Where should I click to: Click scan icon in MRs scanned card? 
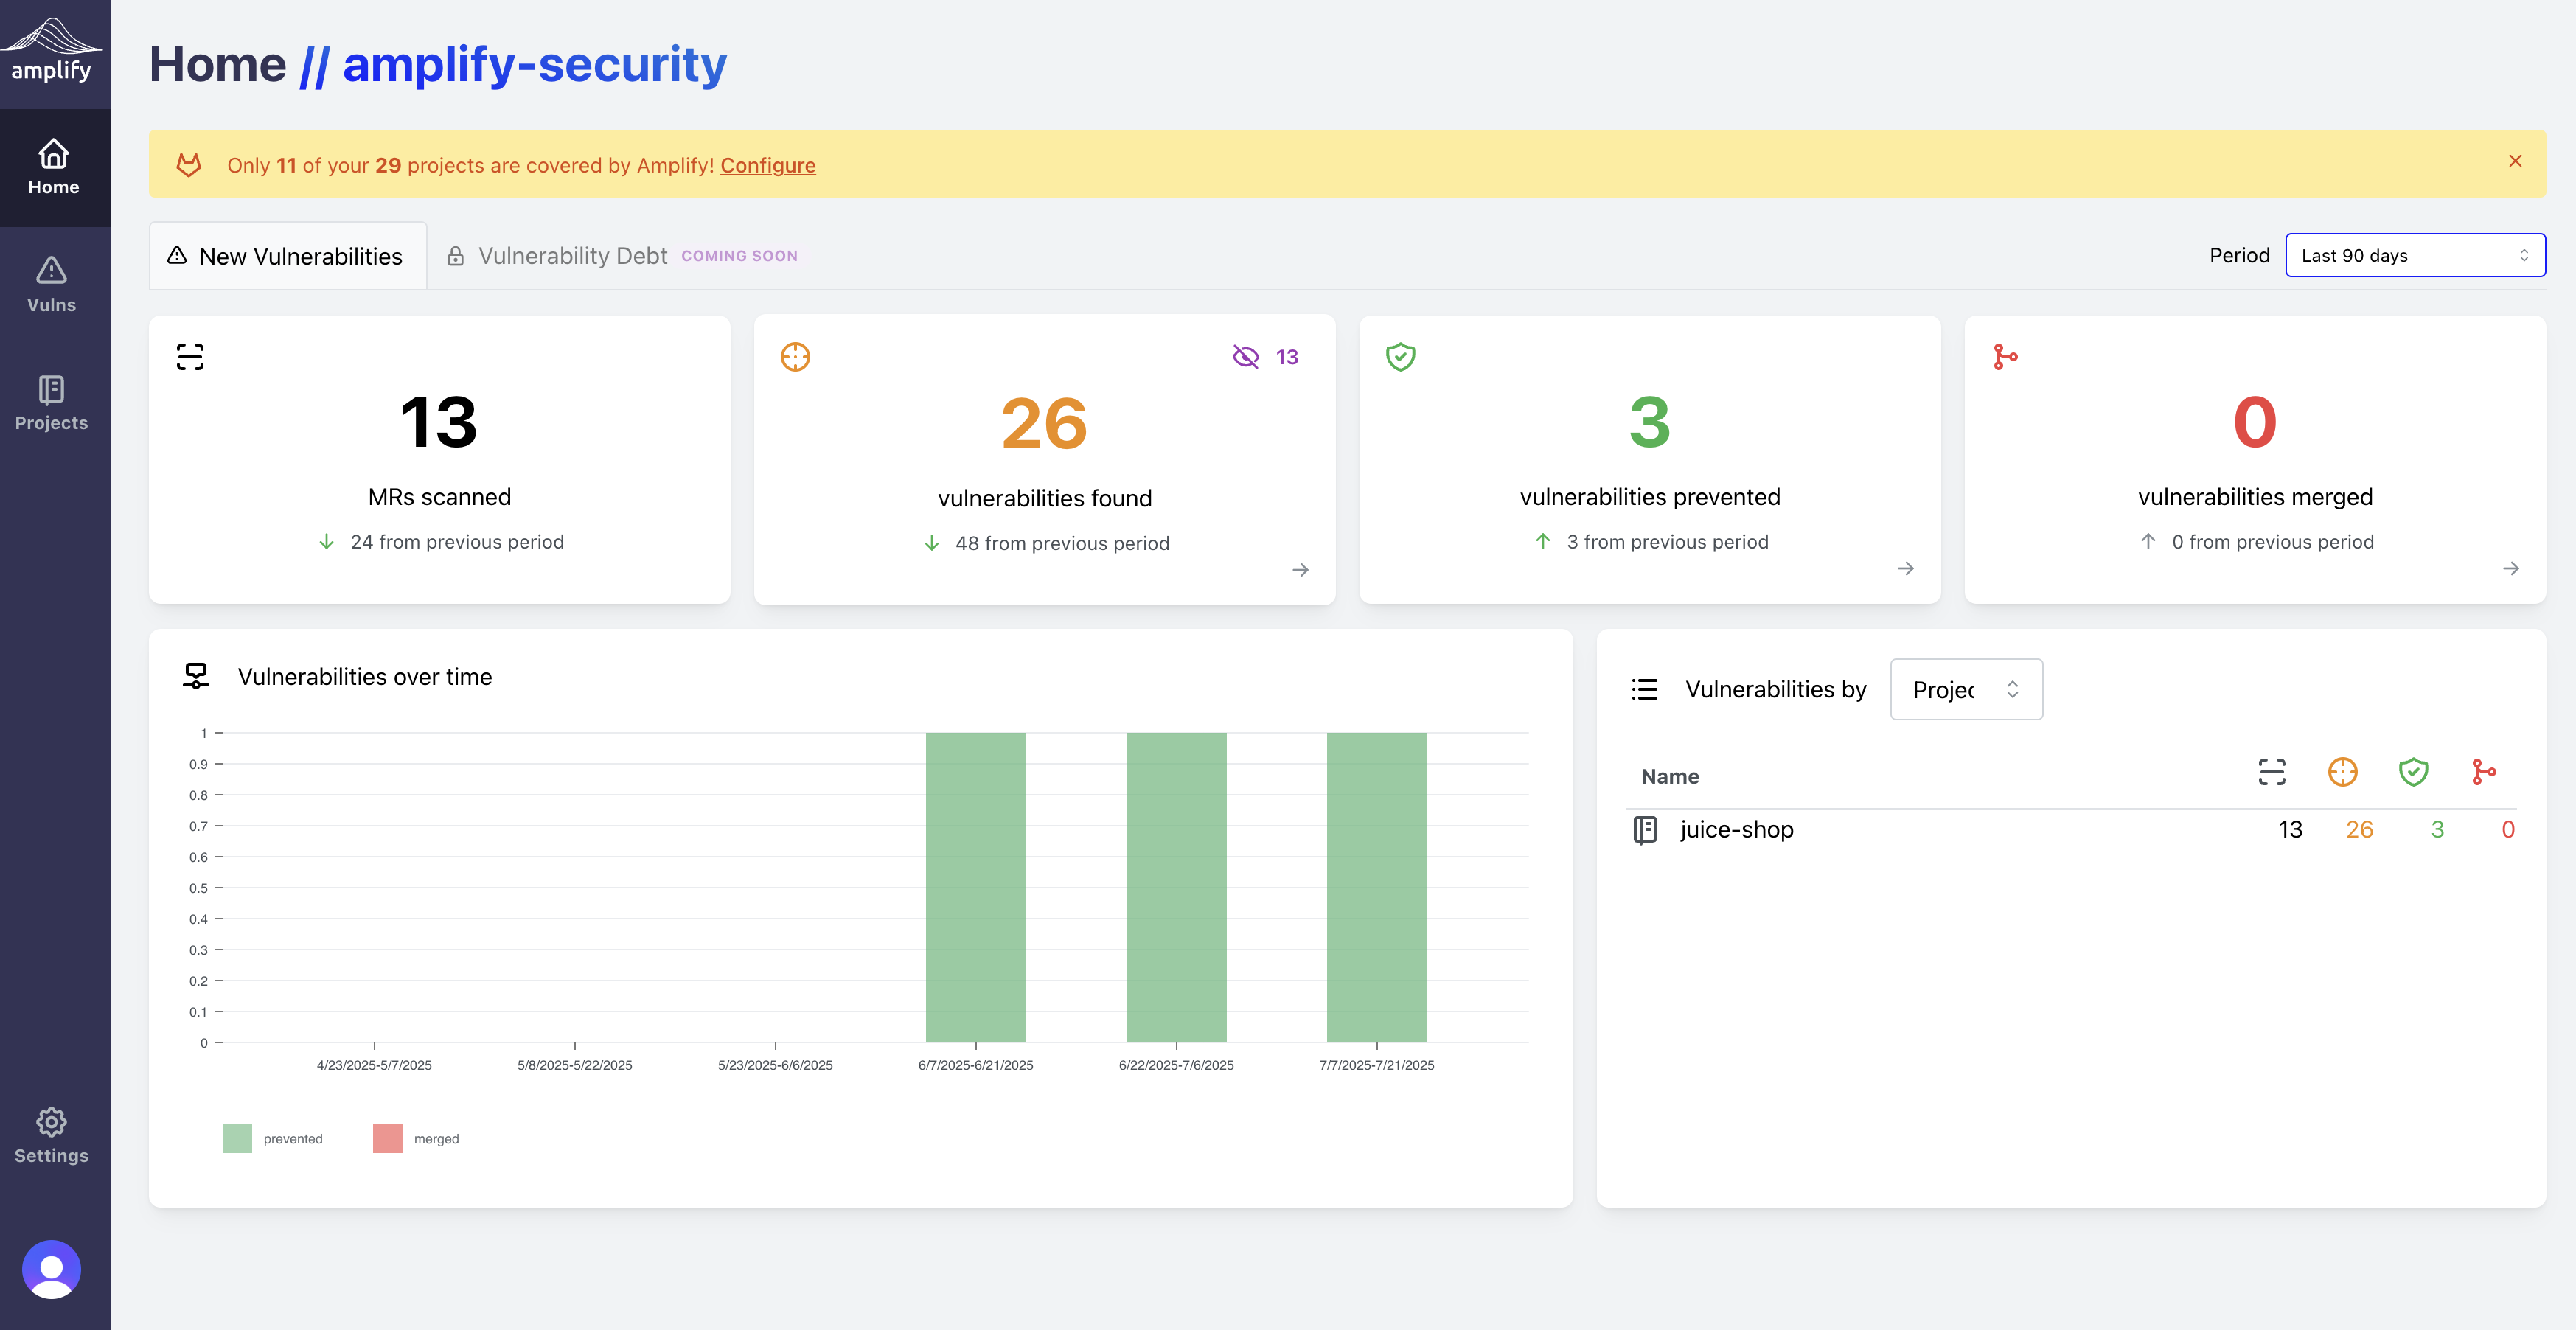click(x=190, y=357)
